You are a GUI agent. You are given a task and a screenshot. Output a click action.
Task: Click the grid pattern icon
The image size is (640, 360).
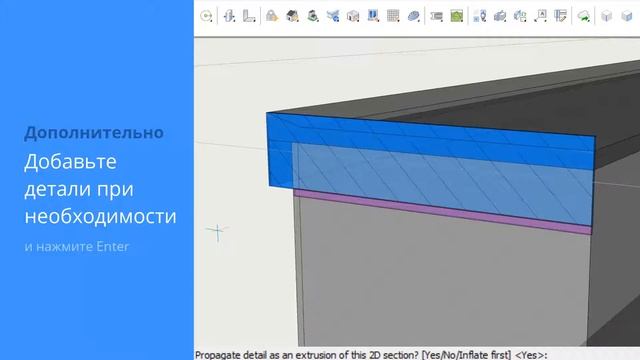coord(393,16)
